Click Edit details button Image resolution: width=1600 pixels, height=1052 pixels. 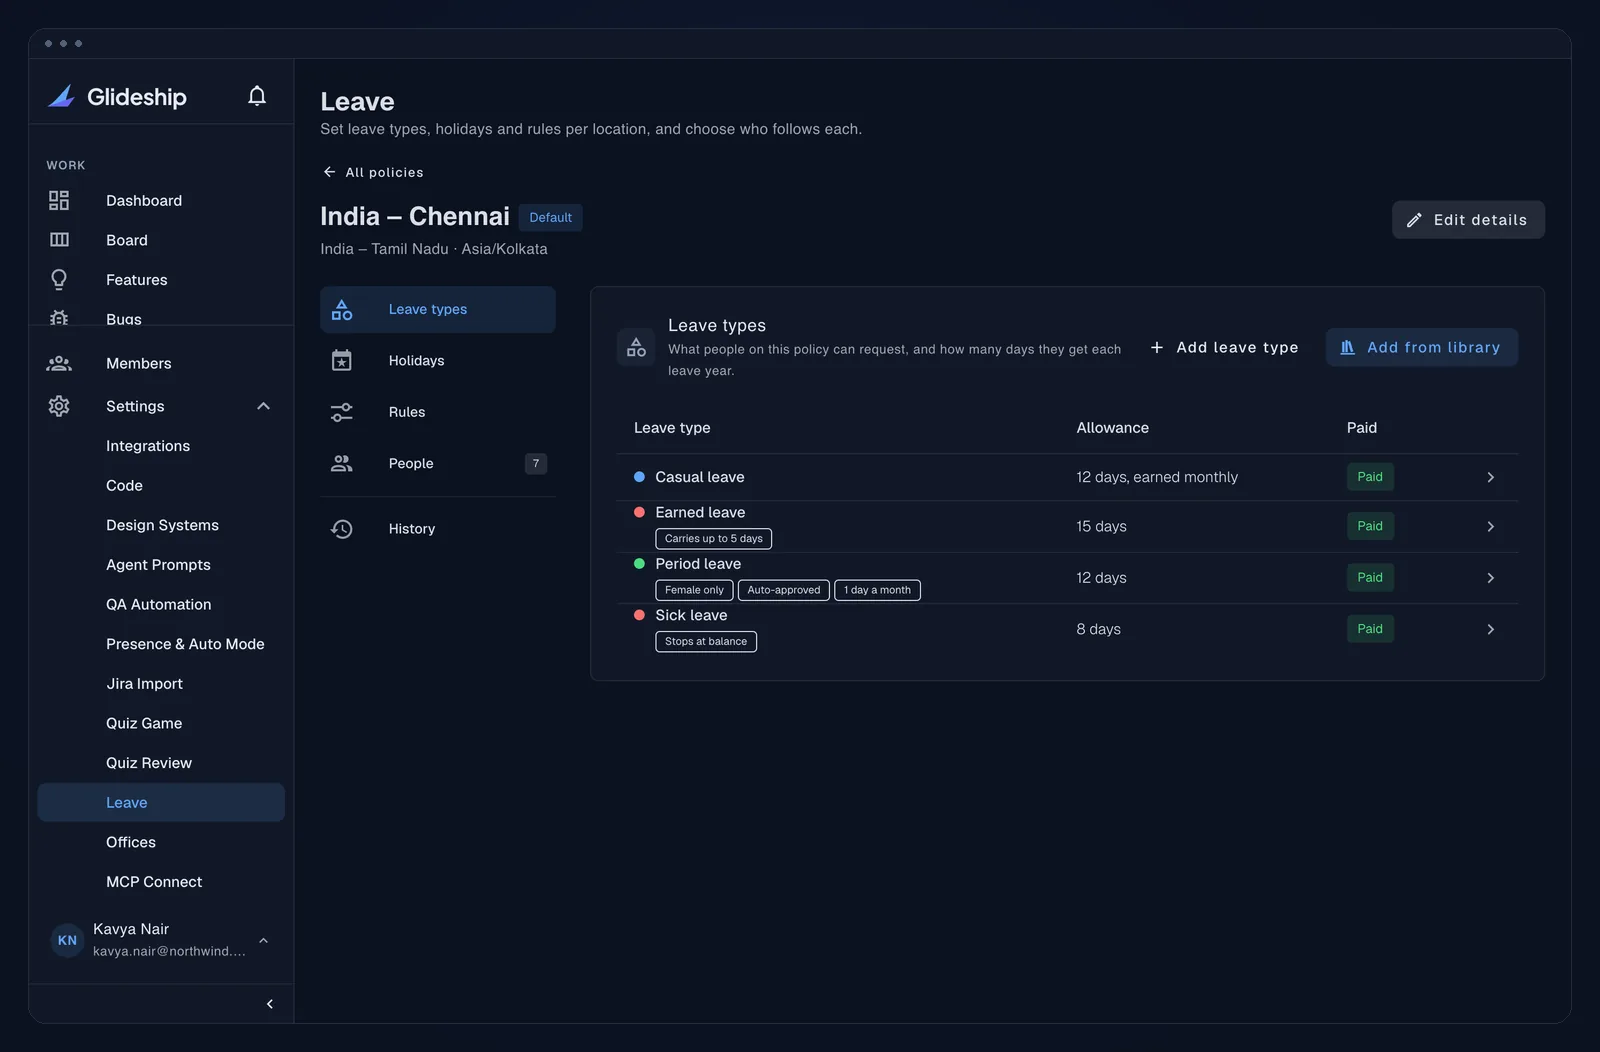click(1468, 220)
